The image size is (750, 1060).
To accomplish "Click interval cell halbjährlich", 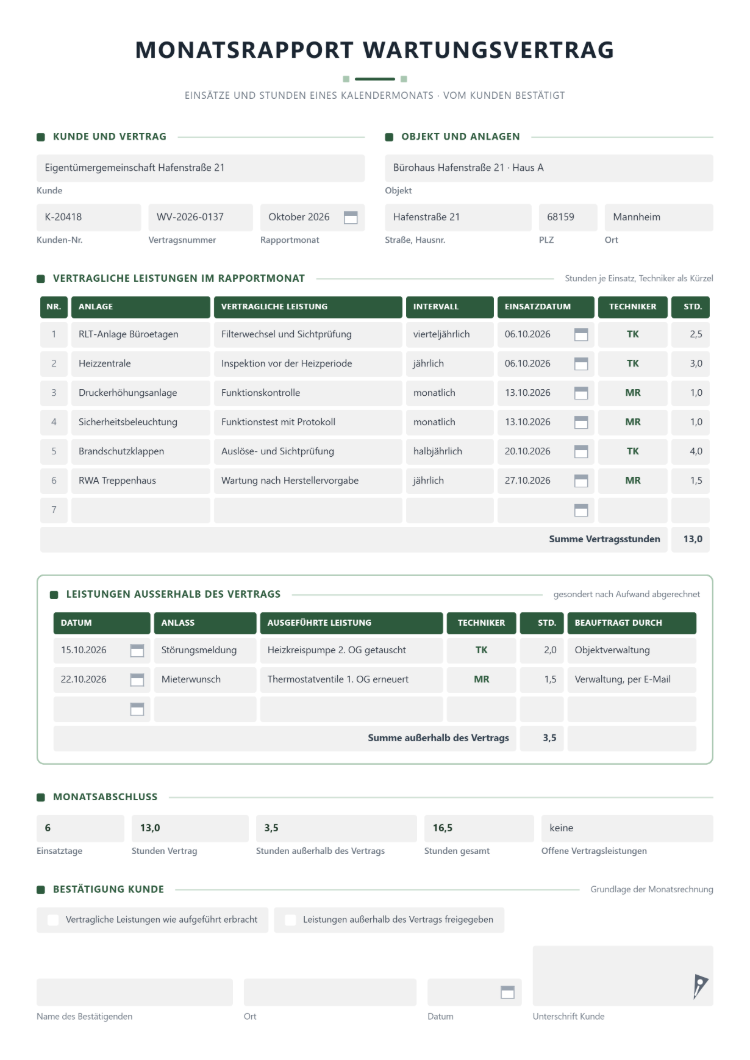I will (x=450, y=452).
